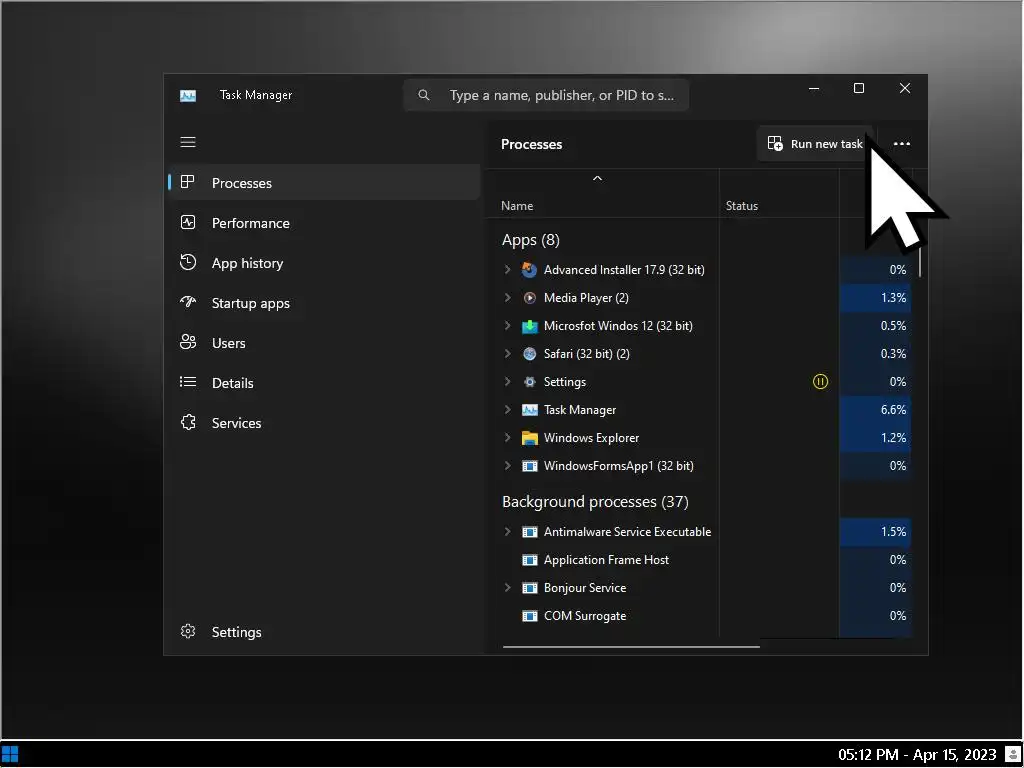Open the Details page
1024x768 pixels.
(x=325, y=383)
